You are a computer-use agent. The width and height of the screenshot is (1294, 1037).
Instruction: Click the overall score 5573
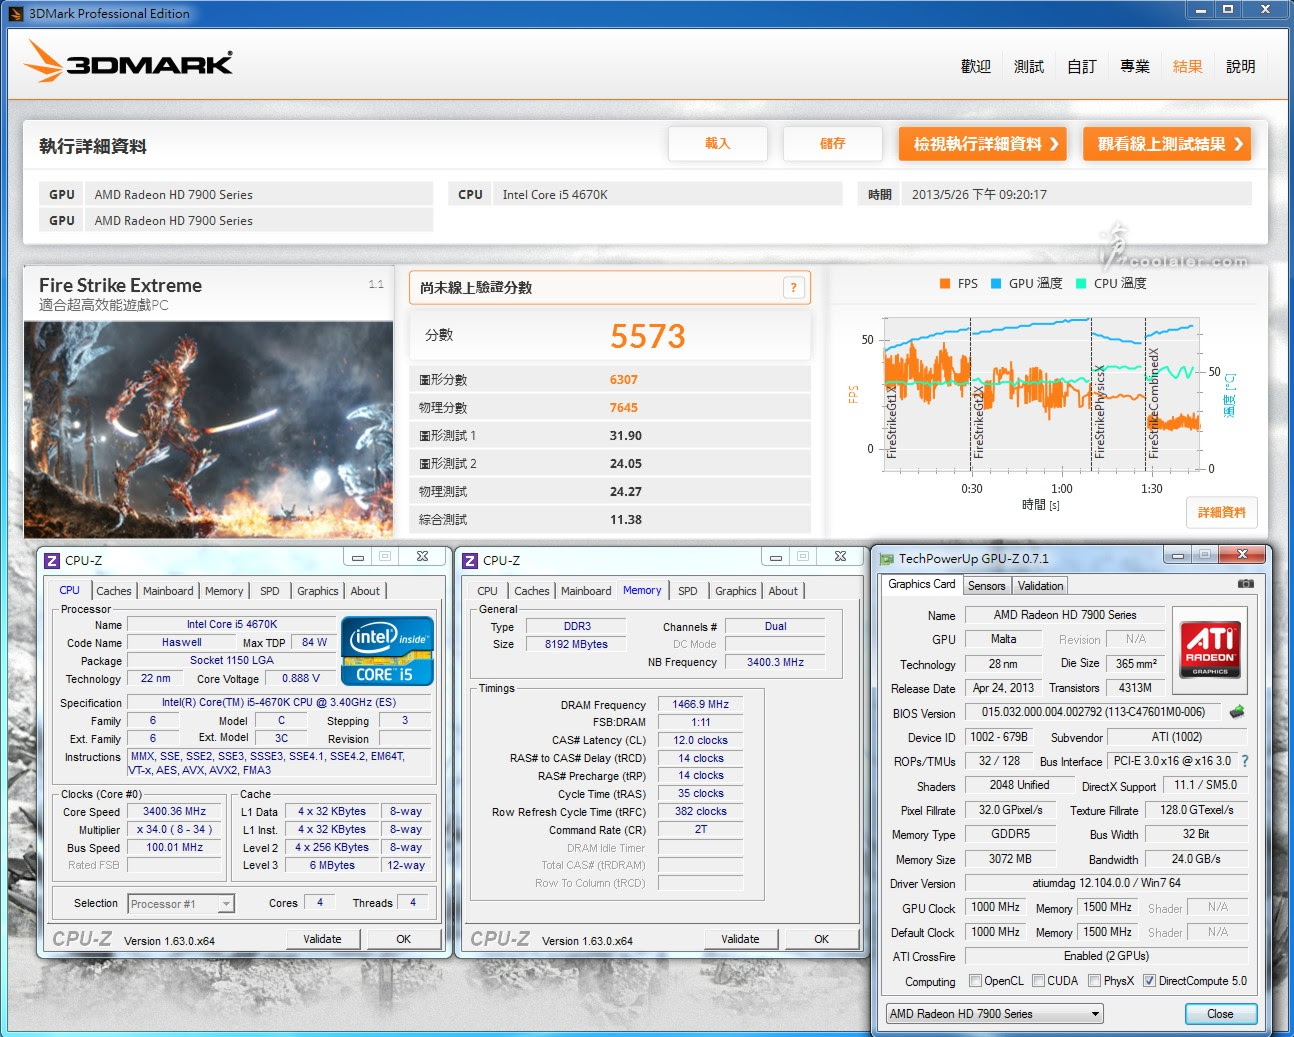coord(648,336)
